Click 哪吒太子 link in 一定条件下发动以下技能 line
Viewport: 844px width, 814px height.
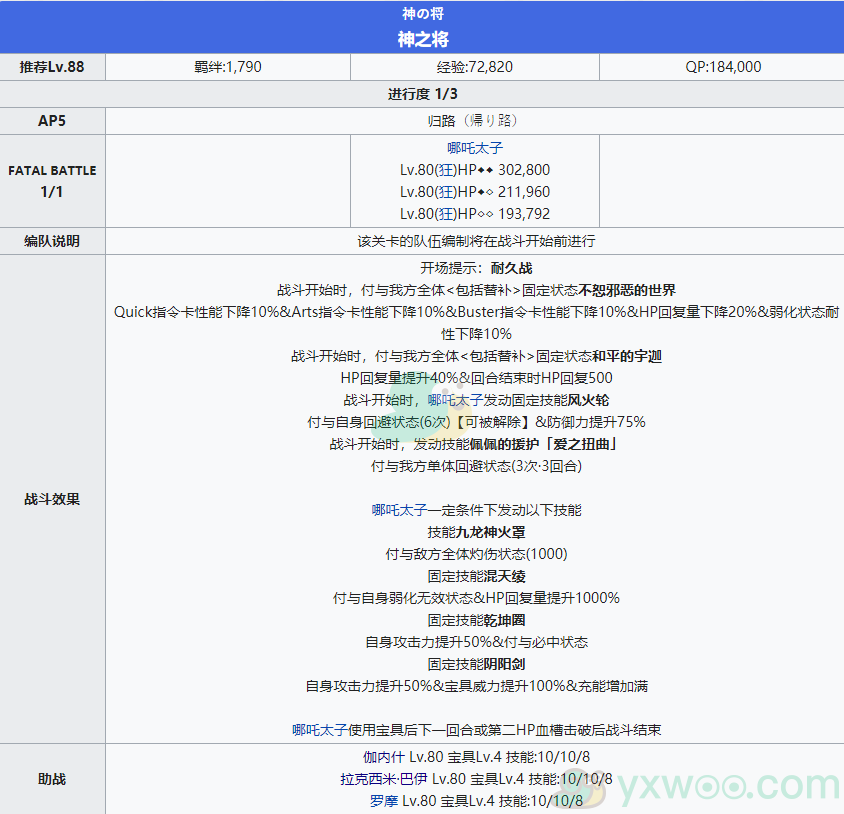[399, 510]
